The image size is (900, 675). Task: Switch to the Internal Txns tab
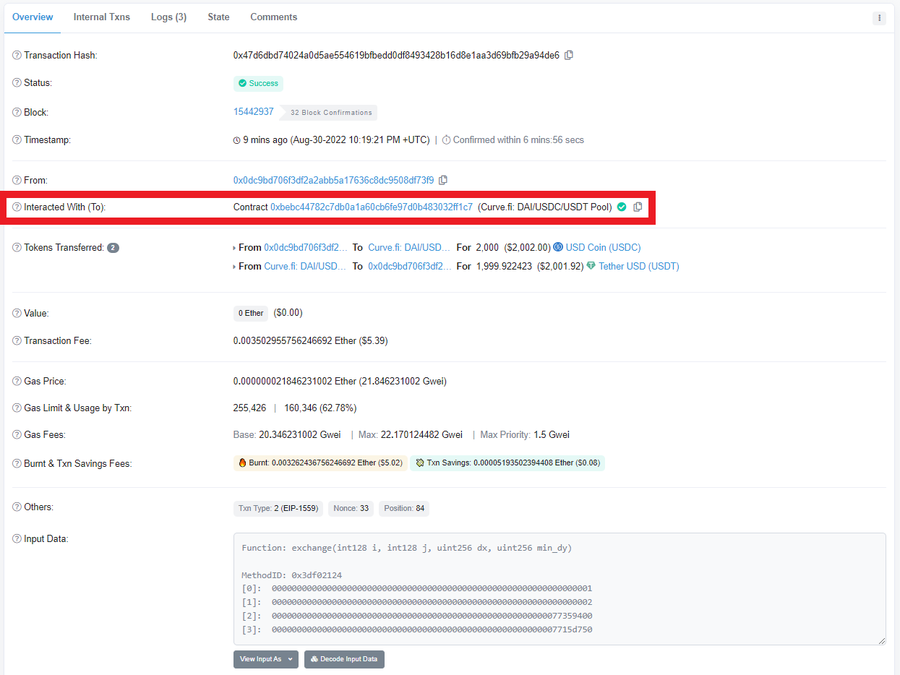pyautogui.click(x=101, y=17)
